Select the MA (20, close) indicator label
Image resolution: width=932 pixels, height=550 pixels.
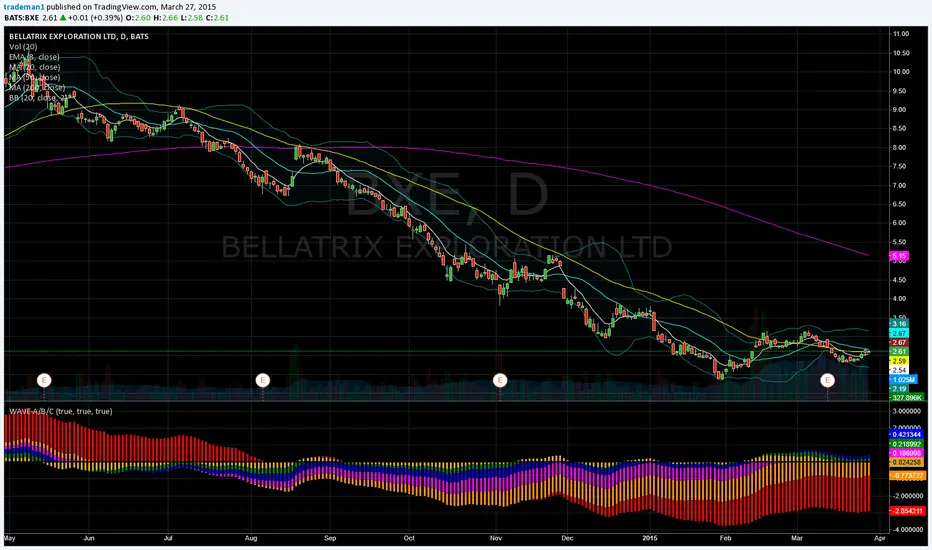coord(34,67)
